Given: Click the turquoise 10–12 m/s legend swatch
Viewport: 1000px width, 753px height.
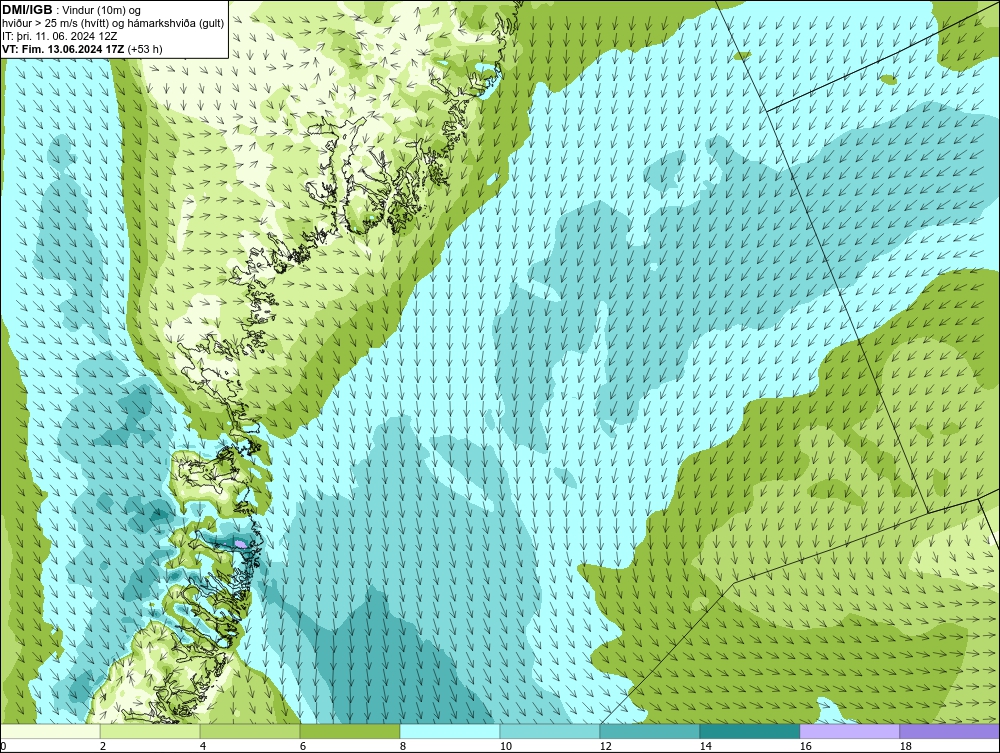Looking at the screenshot, I should pos(550,731).
